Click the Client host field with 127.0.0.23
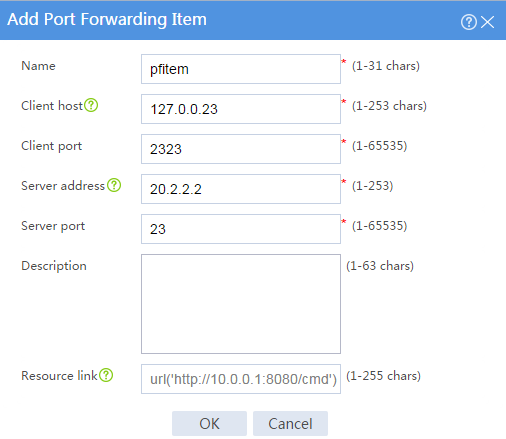 (x=241, y=109)
